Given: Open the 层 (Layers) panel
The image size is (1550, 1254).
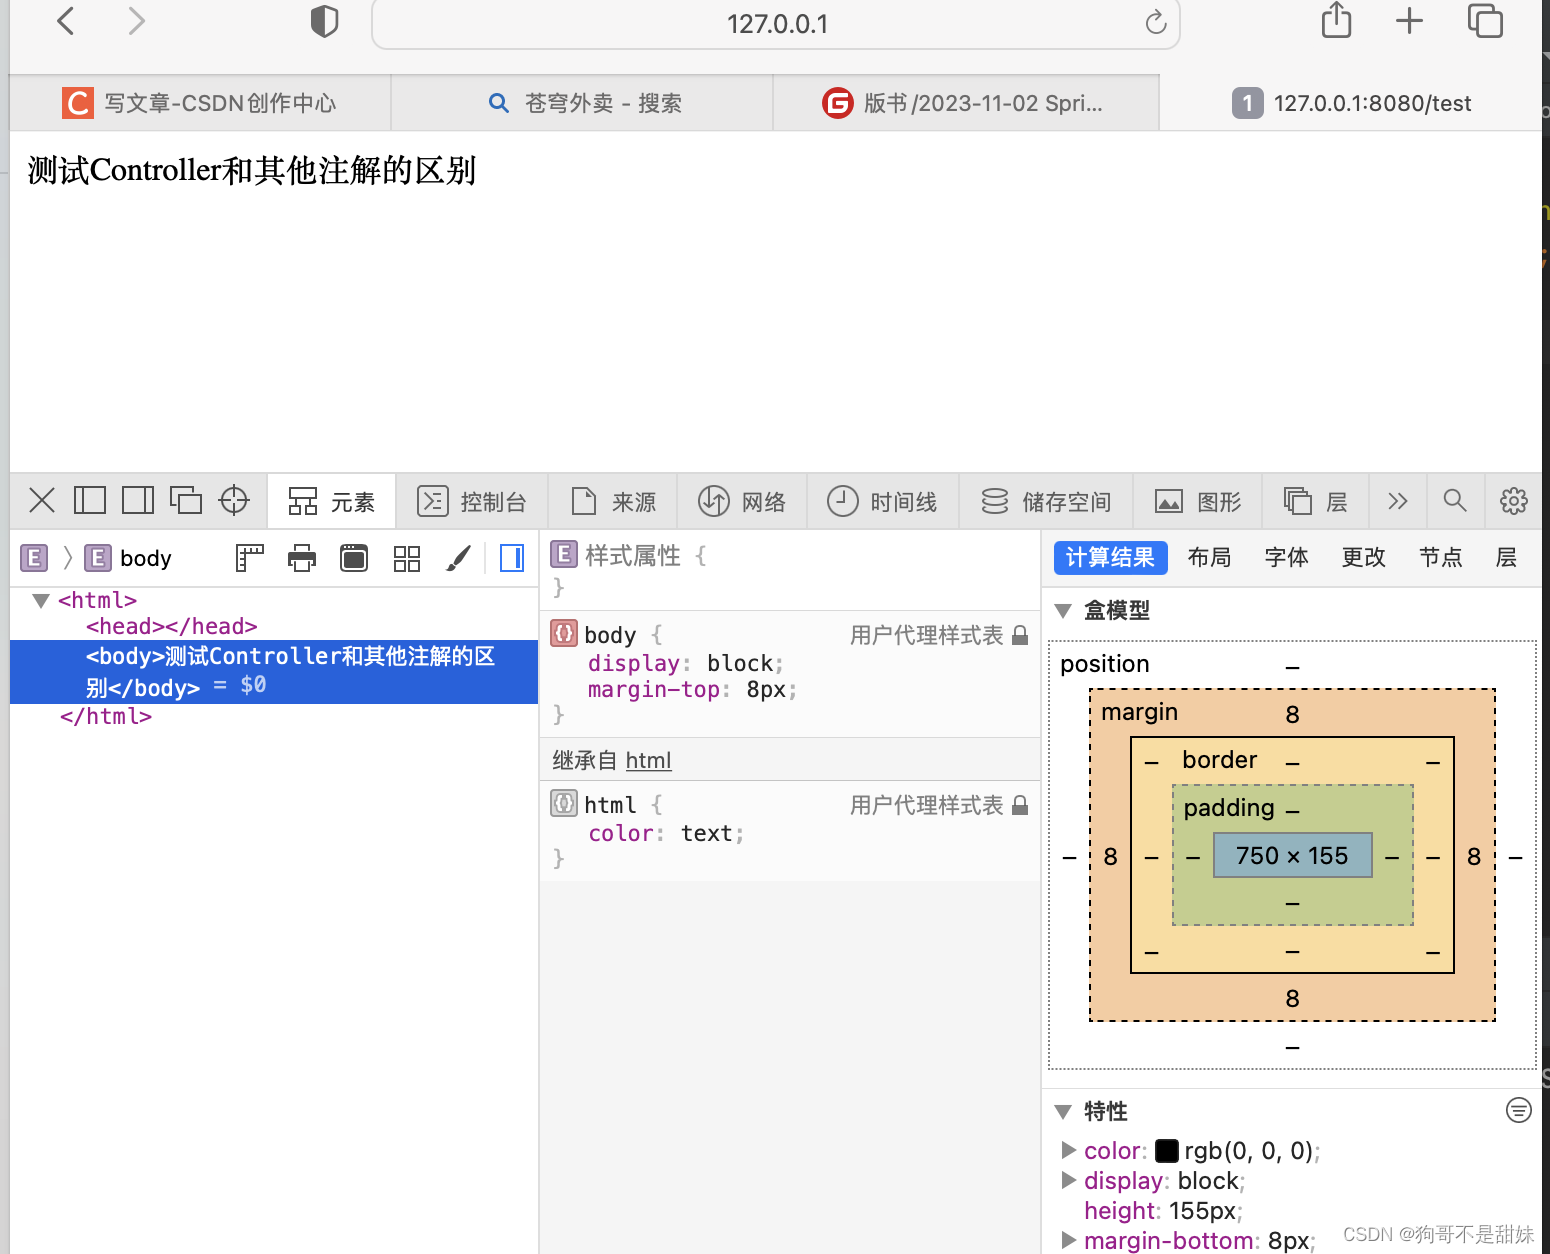Looking at the screenshot, I should pos(1315,501).
